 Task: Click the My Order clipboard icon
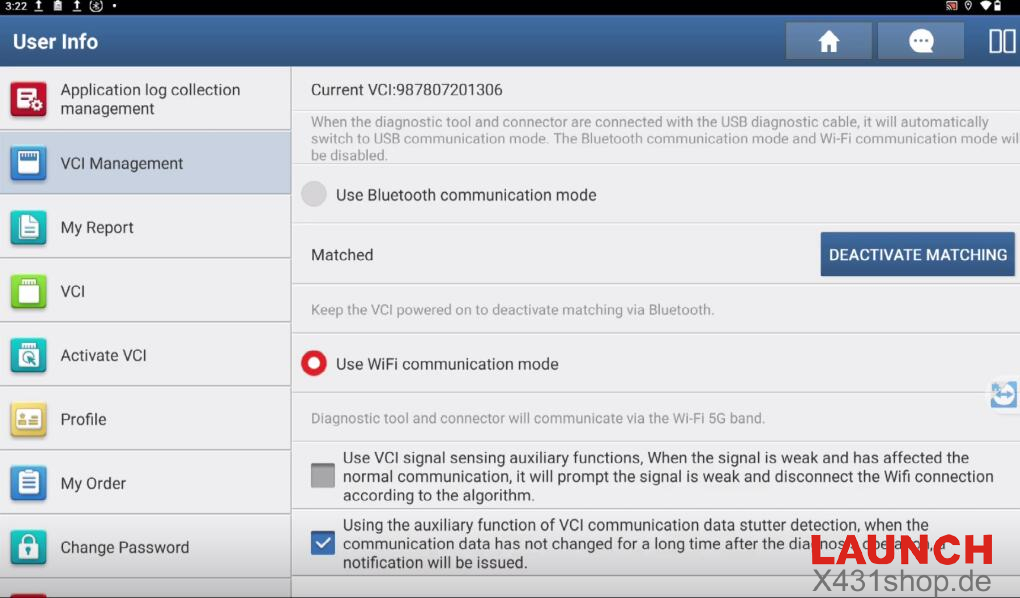[x=28, y=483]
